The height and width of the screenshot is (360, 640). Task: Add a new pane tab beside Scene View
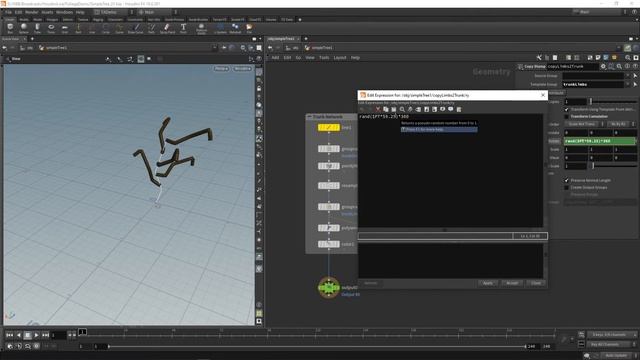pos(32,39)
